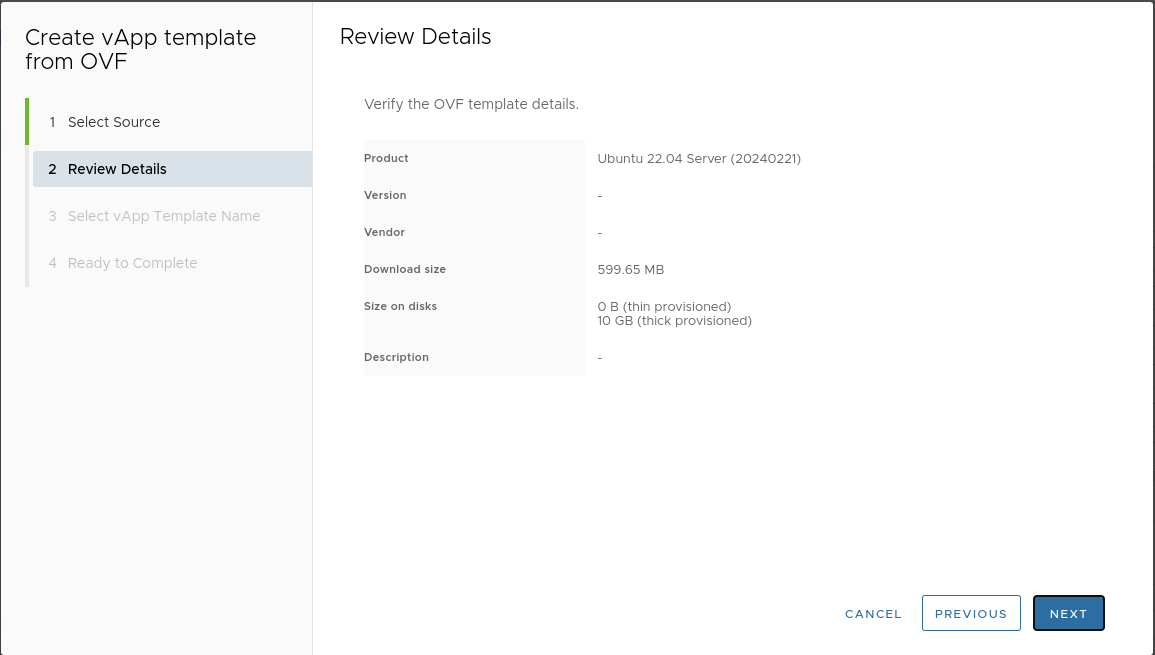This screenshot has height=655, width=1155.
Task: Click the NEXT button
Action: coord(1068,614)
